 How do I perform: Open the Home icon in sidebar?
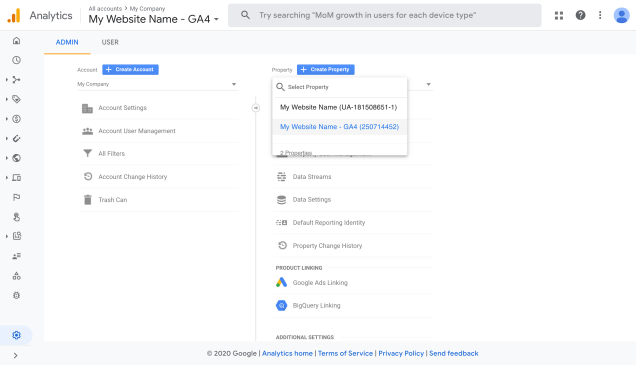click(x=16, y=41)
